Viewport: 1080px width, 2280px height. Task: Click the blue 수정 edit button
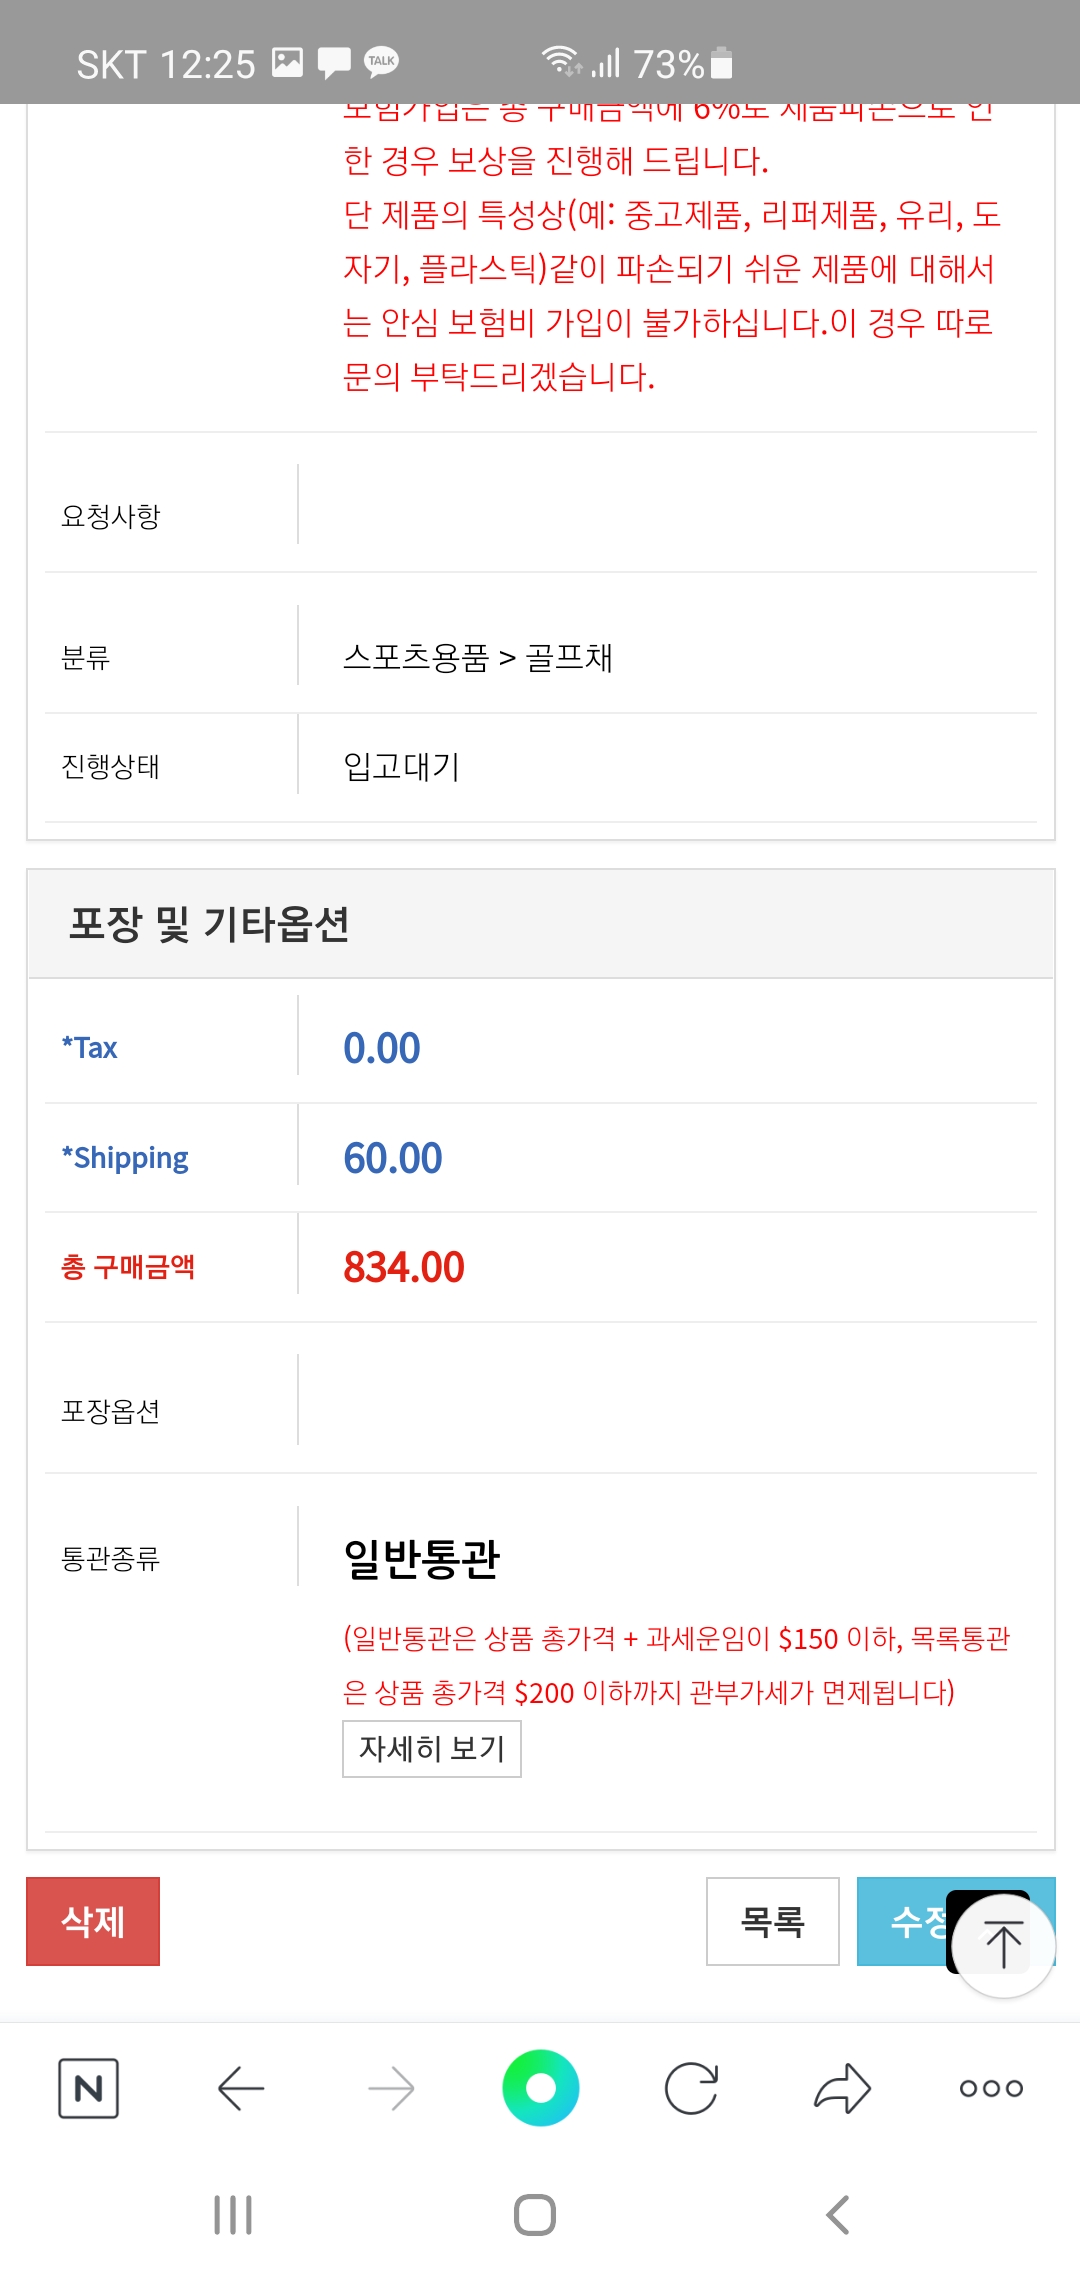coord(905,1921)
